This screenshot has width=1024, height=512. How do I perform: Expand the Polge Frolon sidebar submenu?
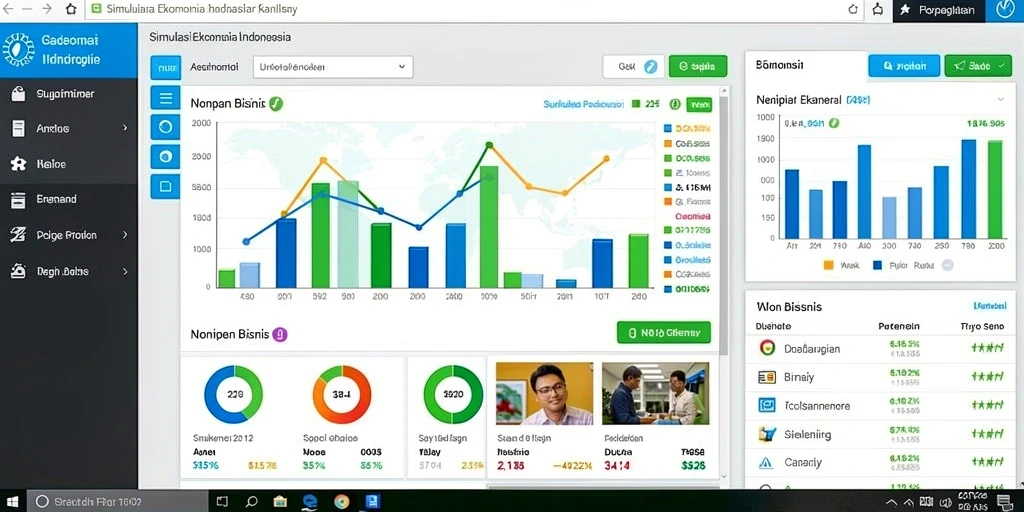[125, 234]
